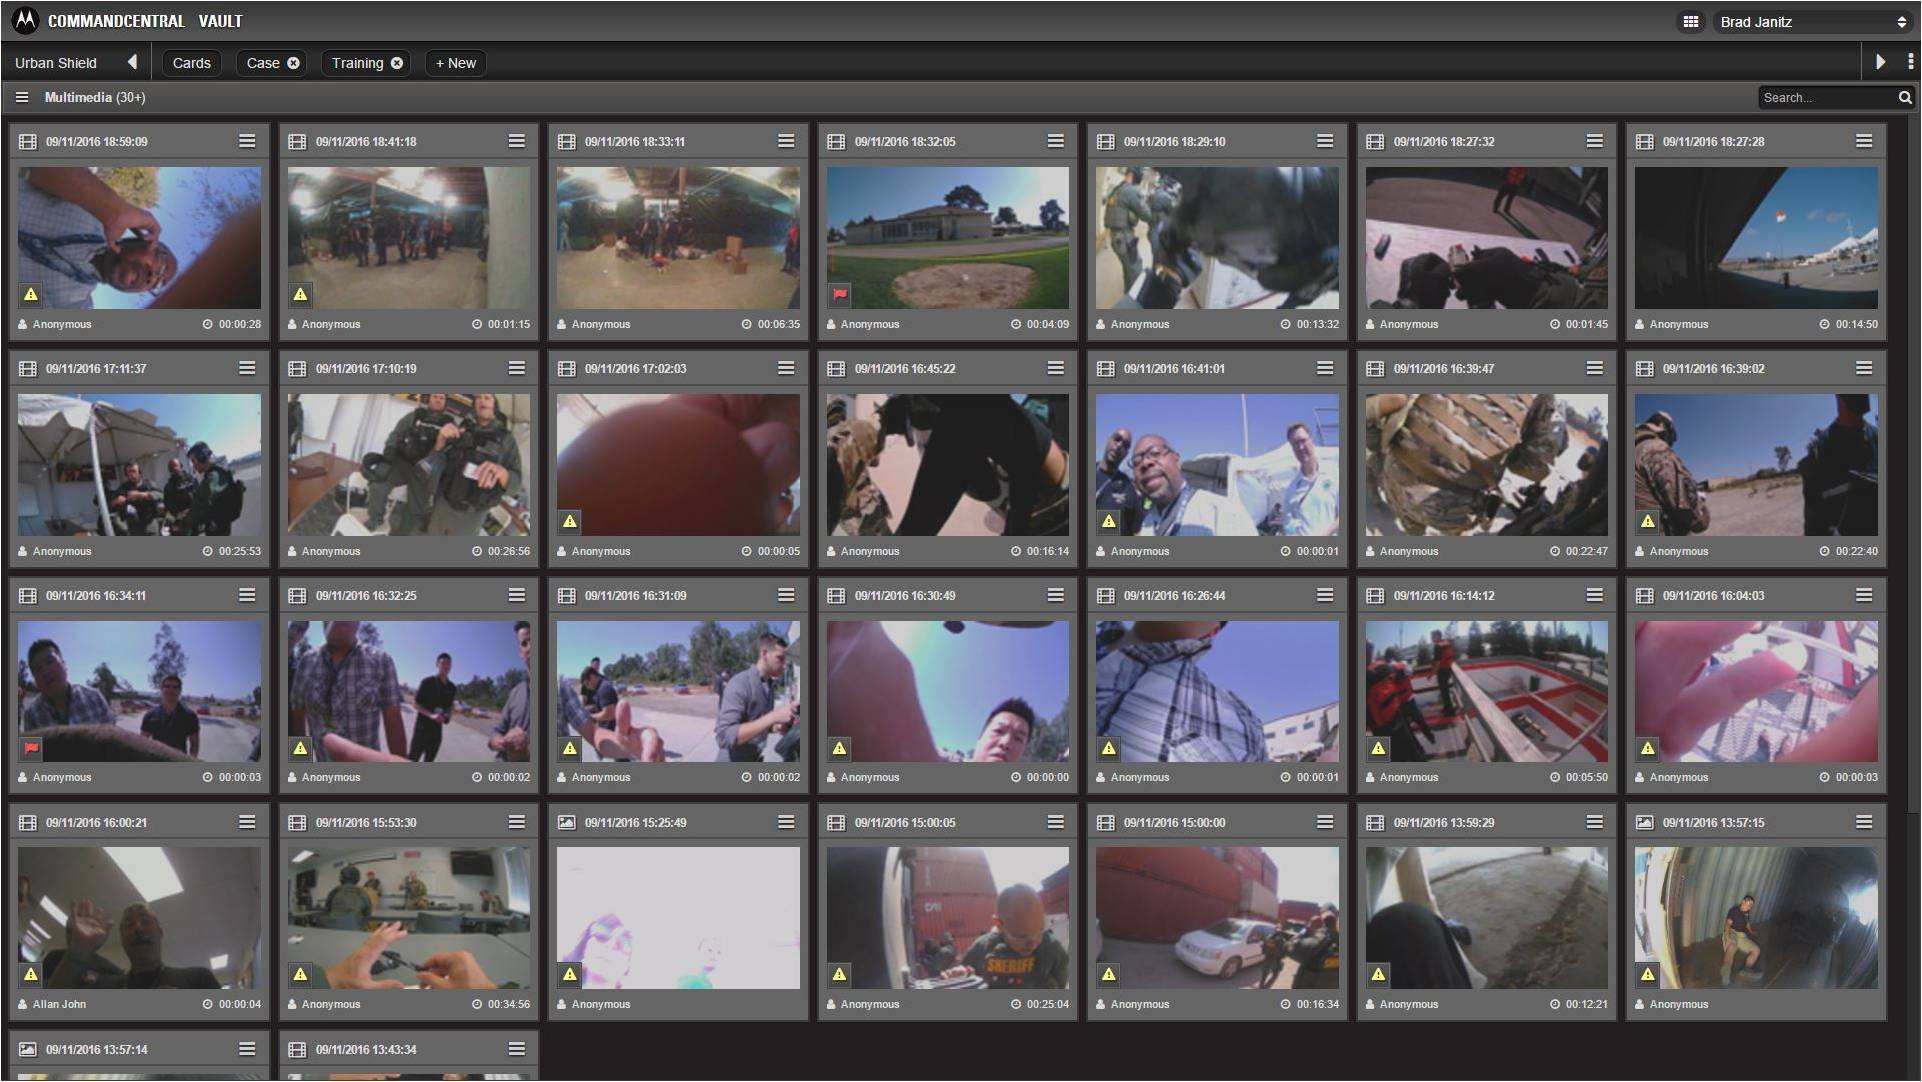Screen dimensions: 1922x1082
Task: Click the video camera icon on the 13:43:34 card
Action: click(296, 1049)
